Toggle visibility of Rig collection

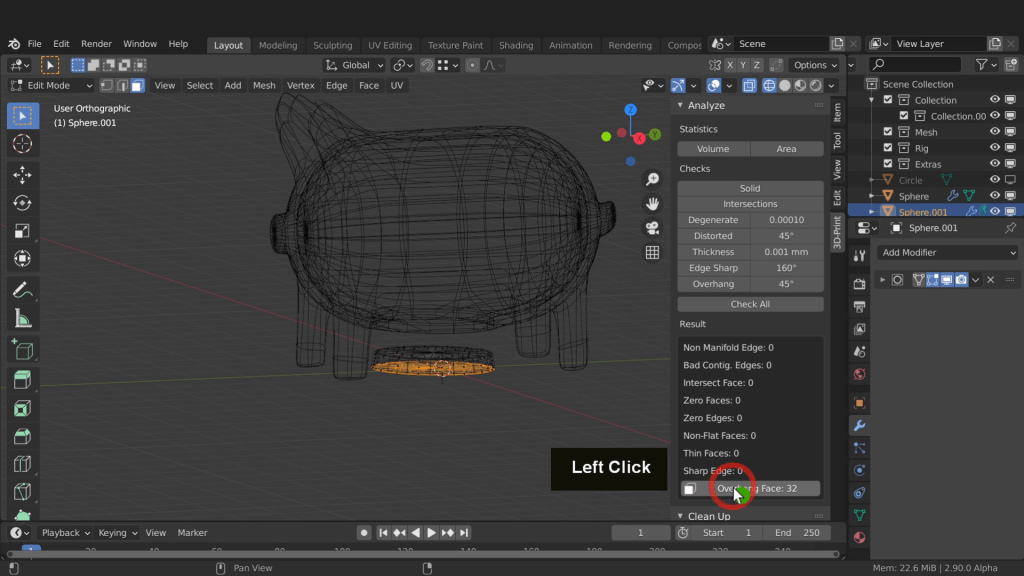(x=995, y=148)
